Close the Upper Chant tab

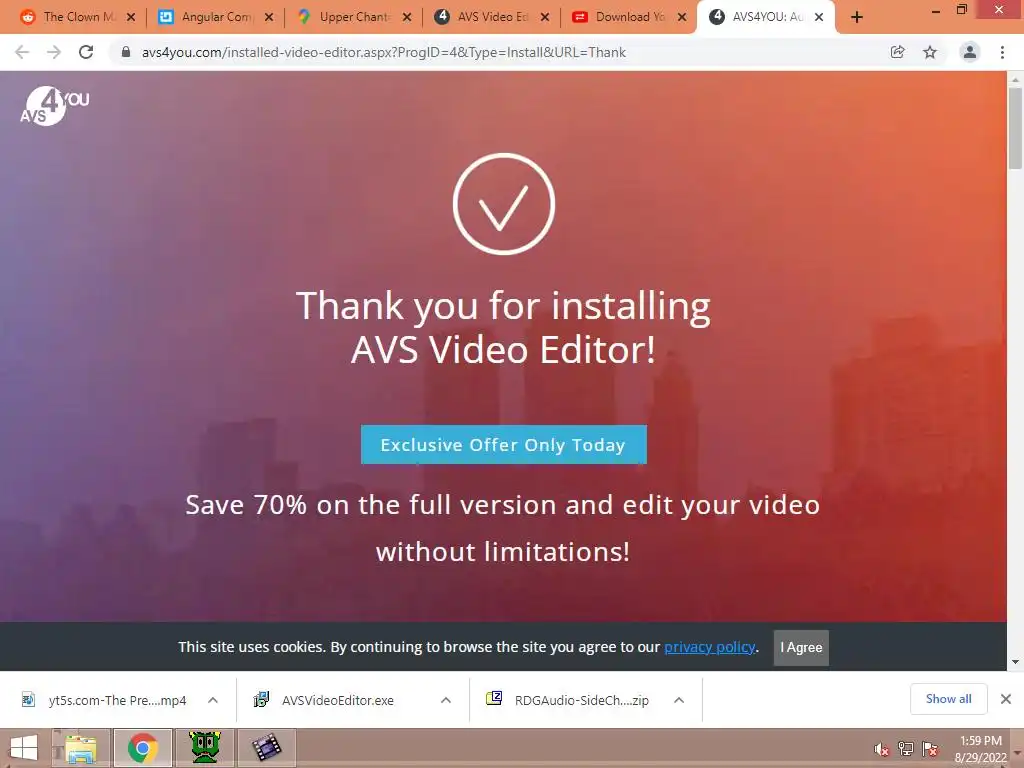pyautogui.click(x=407, y=18)
